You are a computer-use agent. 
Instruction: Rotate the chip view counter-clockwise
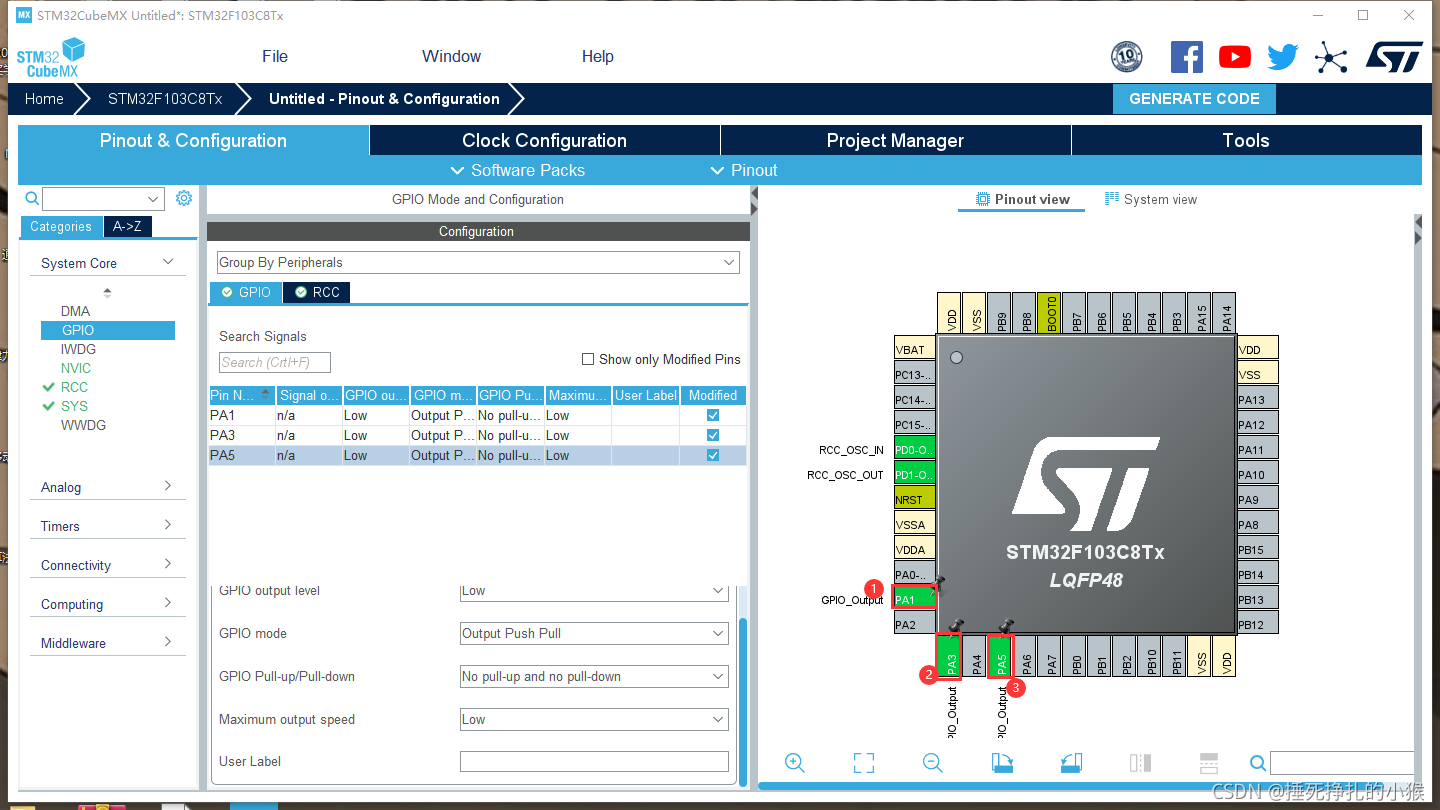pyautogui.click(x=1071, y=763)
